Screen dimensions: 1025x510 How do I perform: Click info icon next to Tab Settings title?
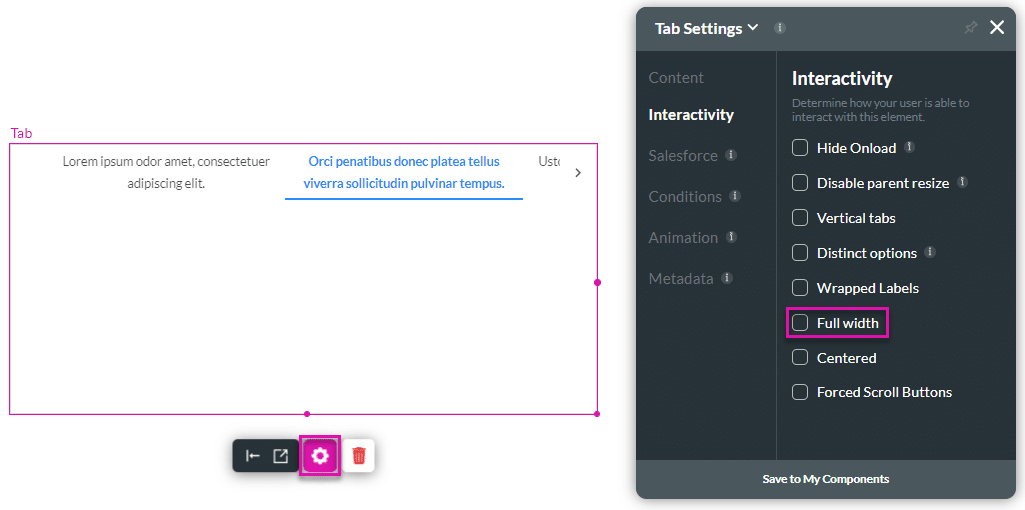coord(780,28)
